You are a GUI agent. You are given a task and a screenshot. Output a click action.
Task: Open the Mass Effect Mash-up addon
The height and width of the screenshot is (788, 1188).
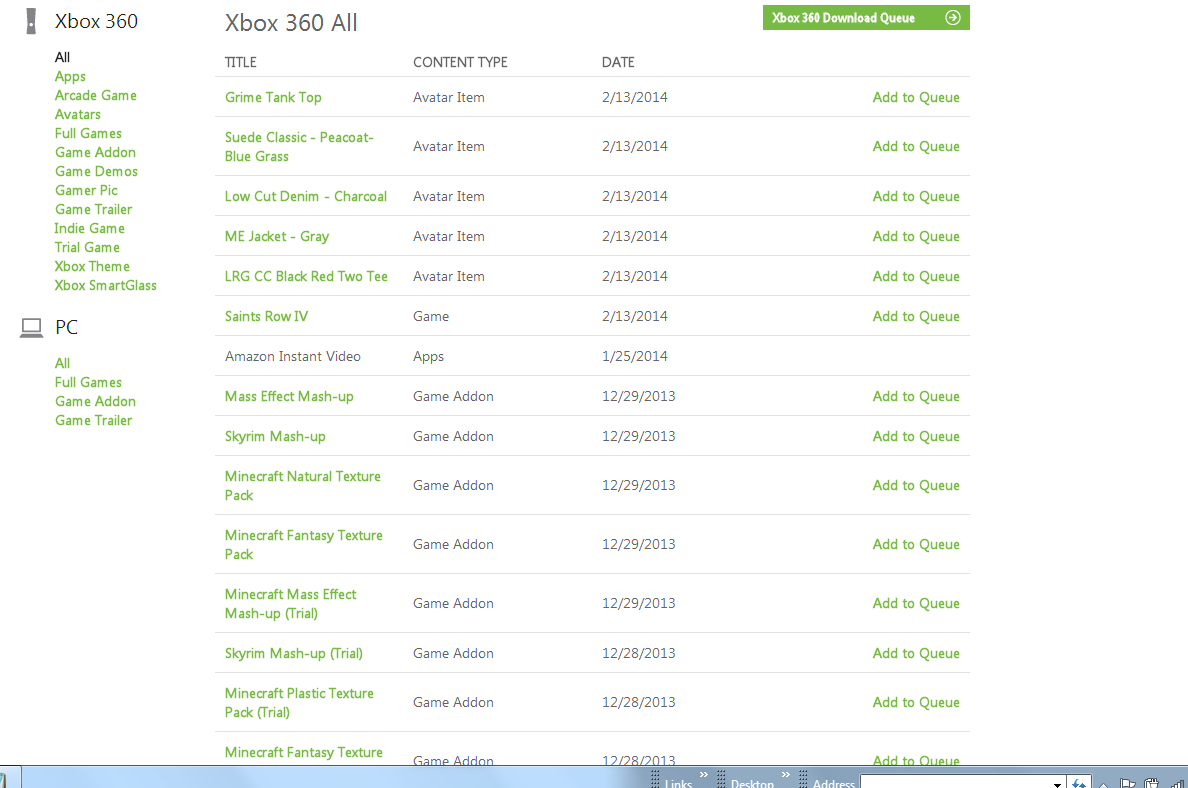pos(289,397)
